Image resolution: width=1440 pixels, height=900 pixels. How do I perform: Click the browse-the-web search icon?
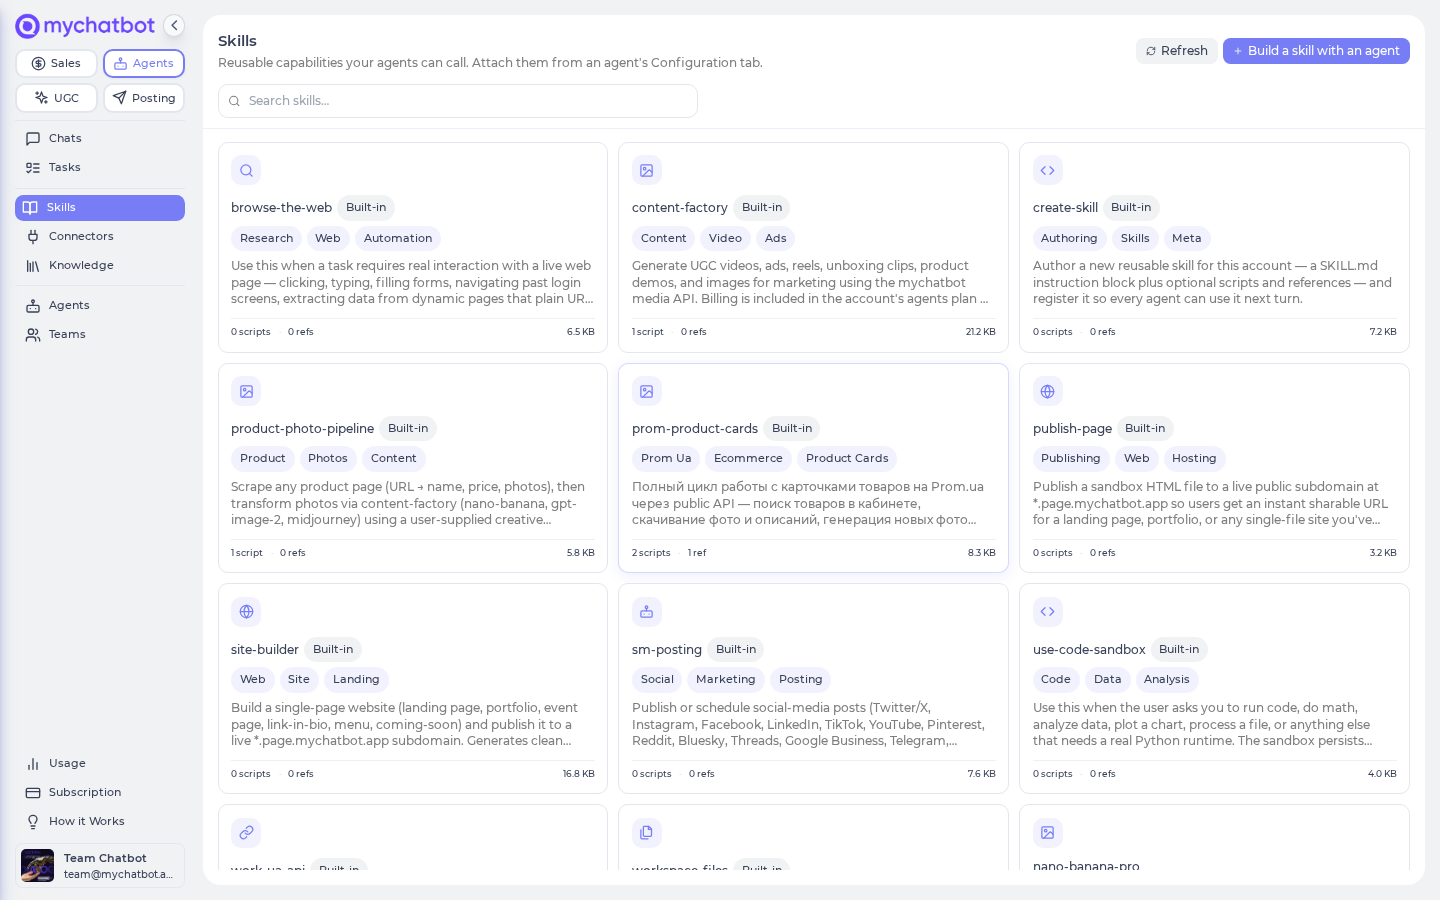pos(246,171)
